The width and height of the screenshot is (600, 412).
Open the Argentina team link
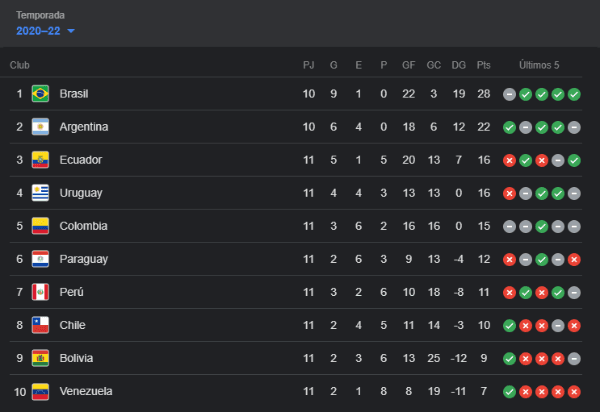[x=84, y=127]
